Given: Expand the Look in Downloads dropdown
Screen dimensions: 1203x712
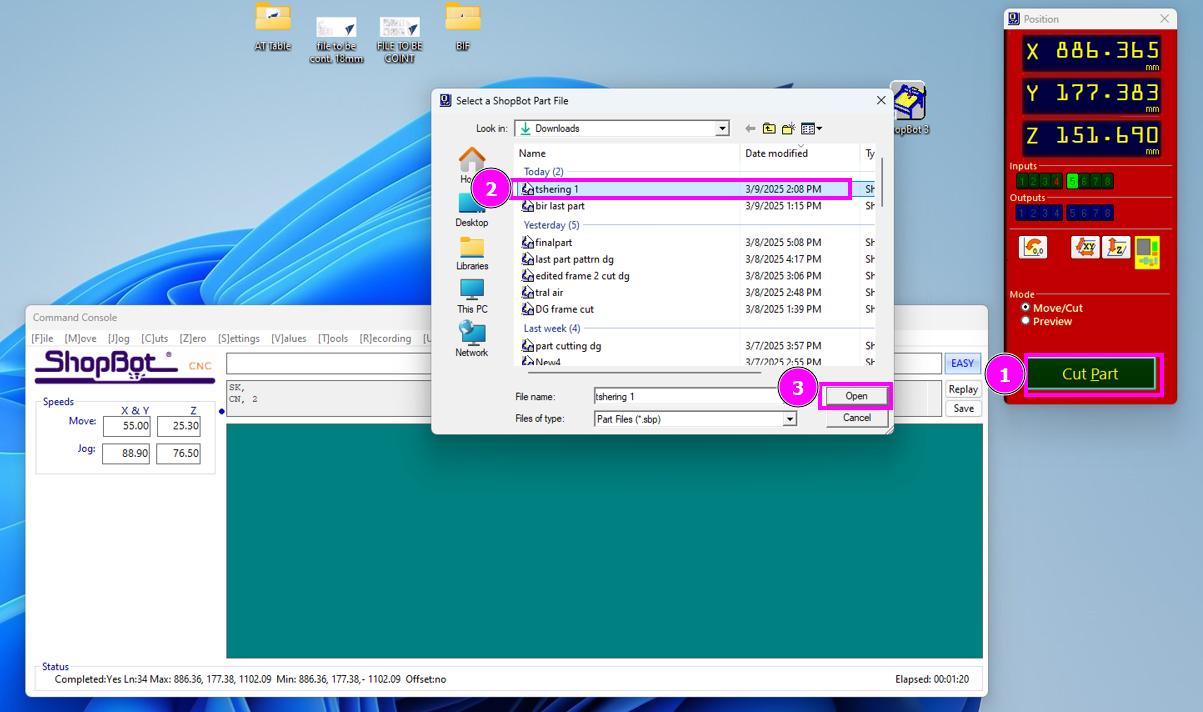Looking at the screenshot, I should pyautogui.click(x=722, y=128).
